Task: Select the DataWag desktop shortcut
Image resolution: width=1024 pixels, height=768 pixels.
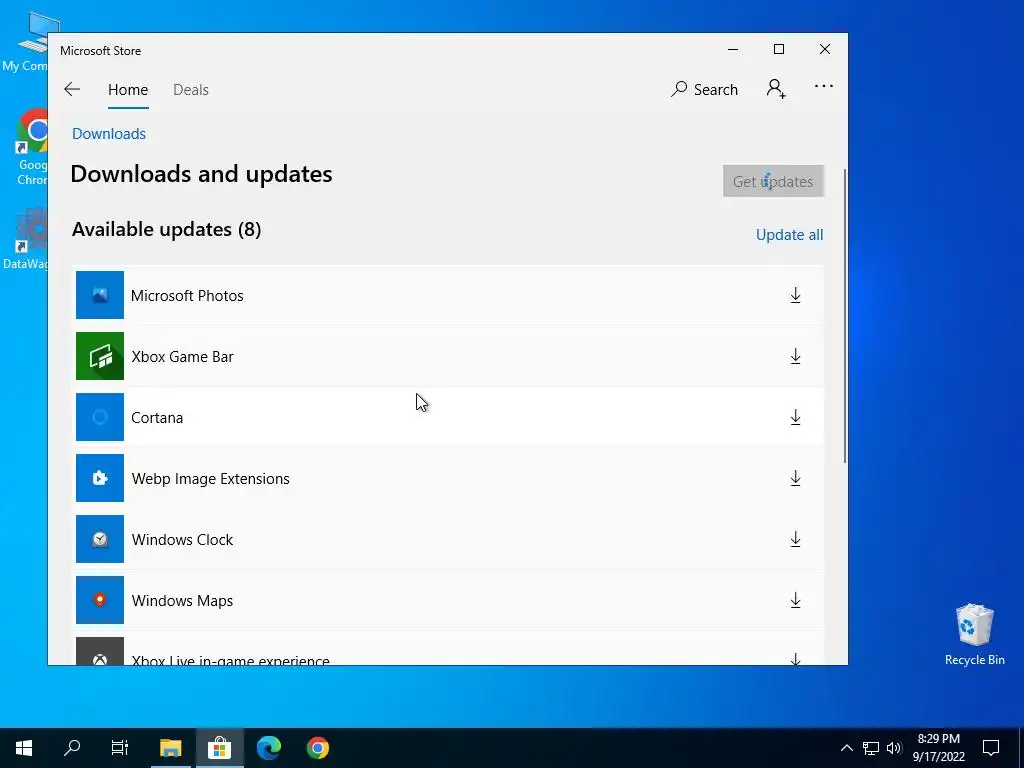Action: pyautogui.click(x=27, y=238)
